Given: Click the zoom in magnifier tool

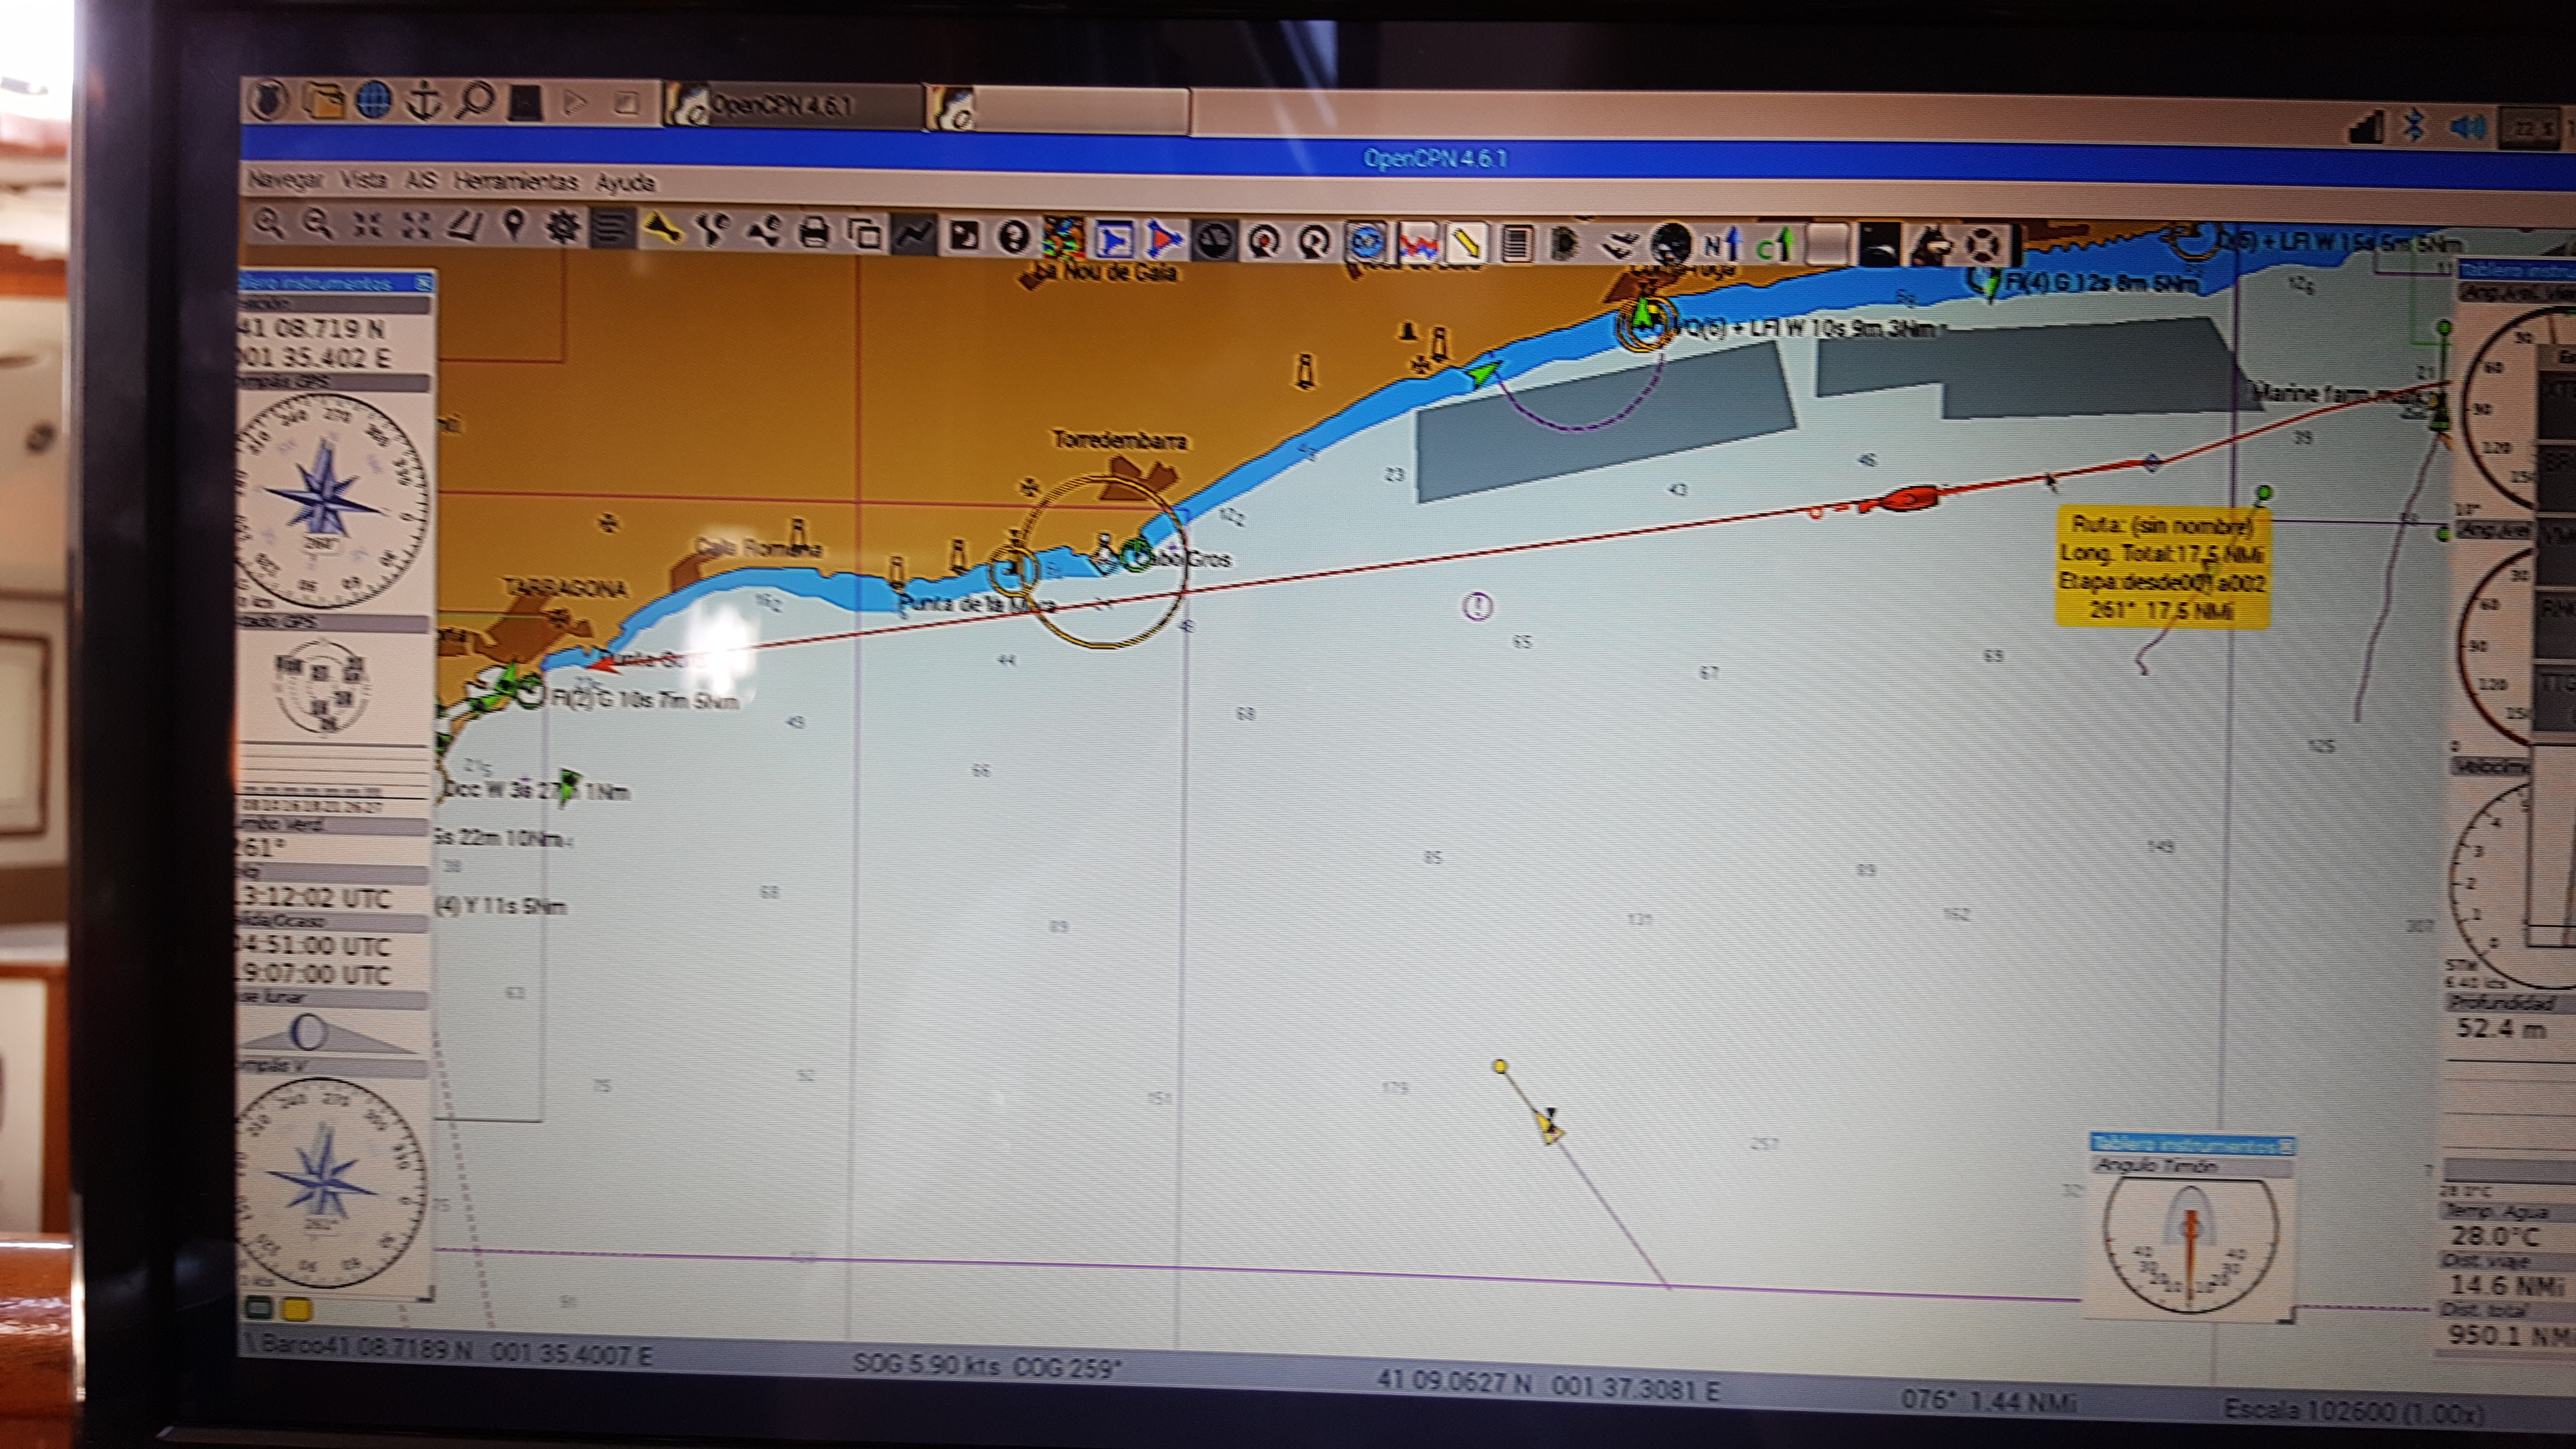Looking at the screenshot, I should click(268, 224).
